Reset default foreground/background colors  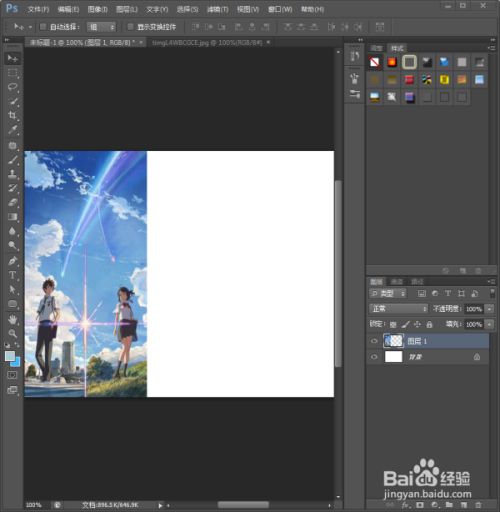(7, 346)
